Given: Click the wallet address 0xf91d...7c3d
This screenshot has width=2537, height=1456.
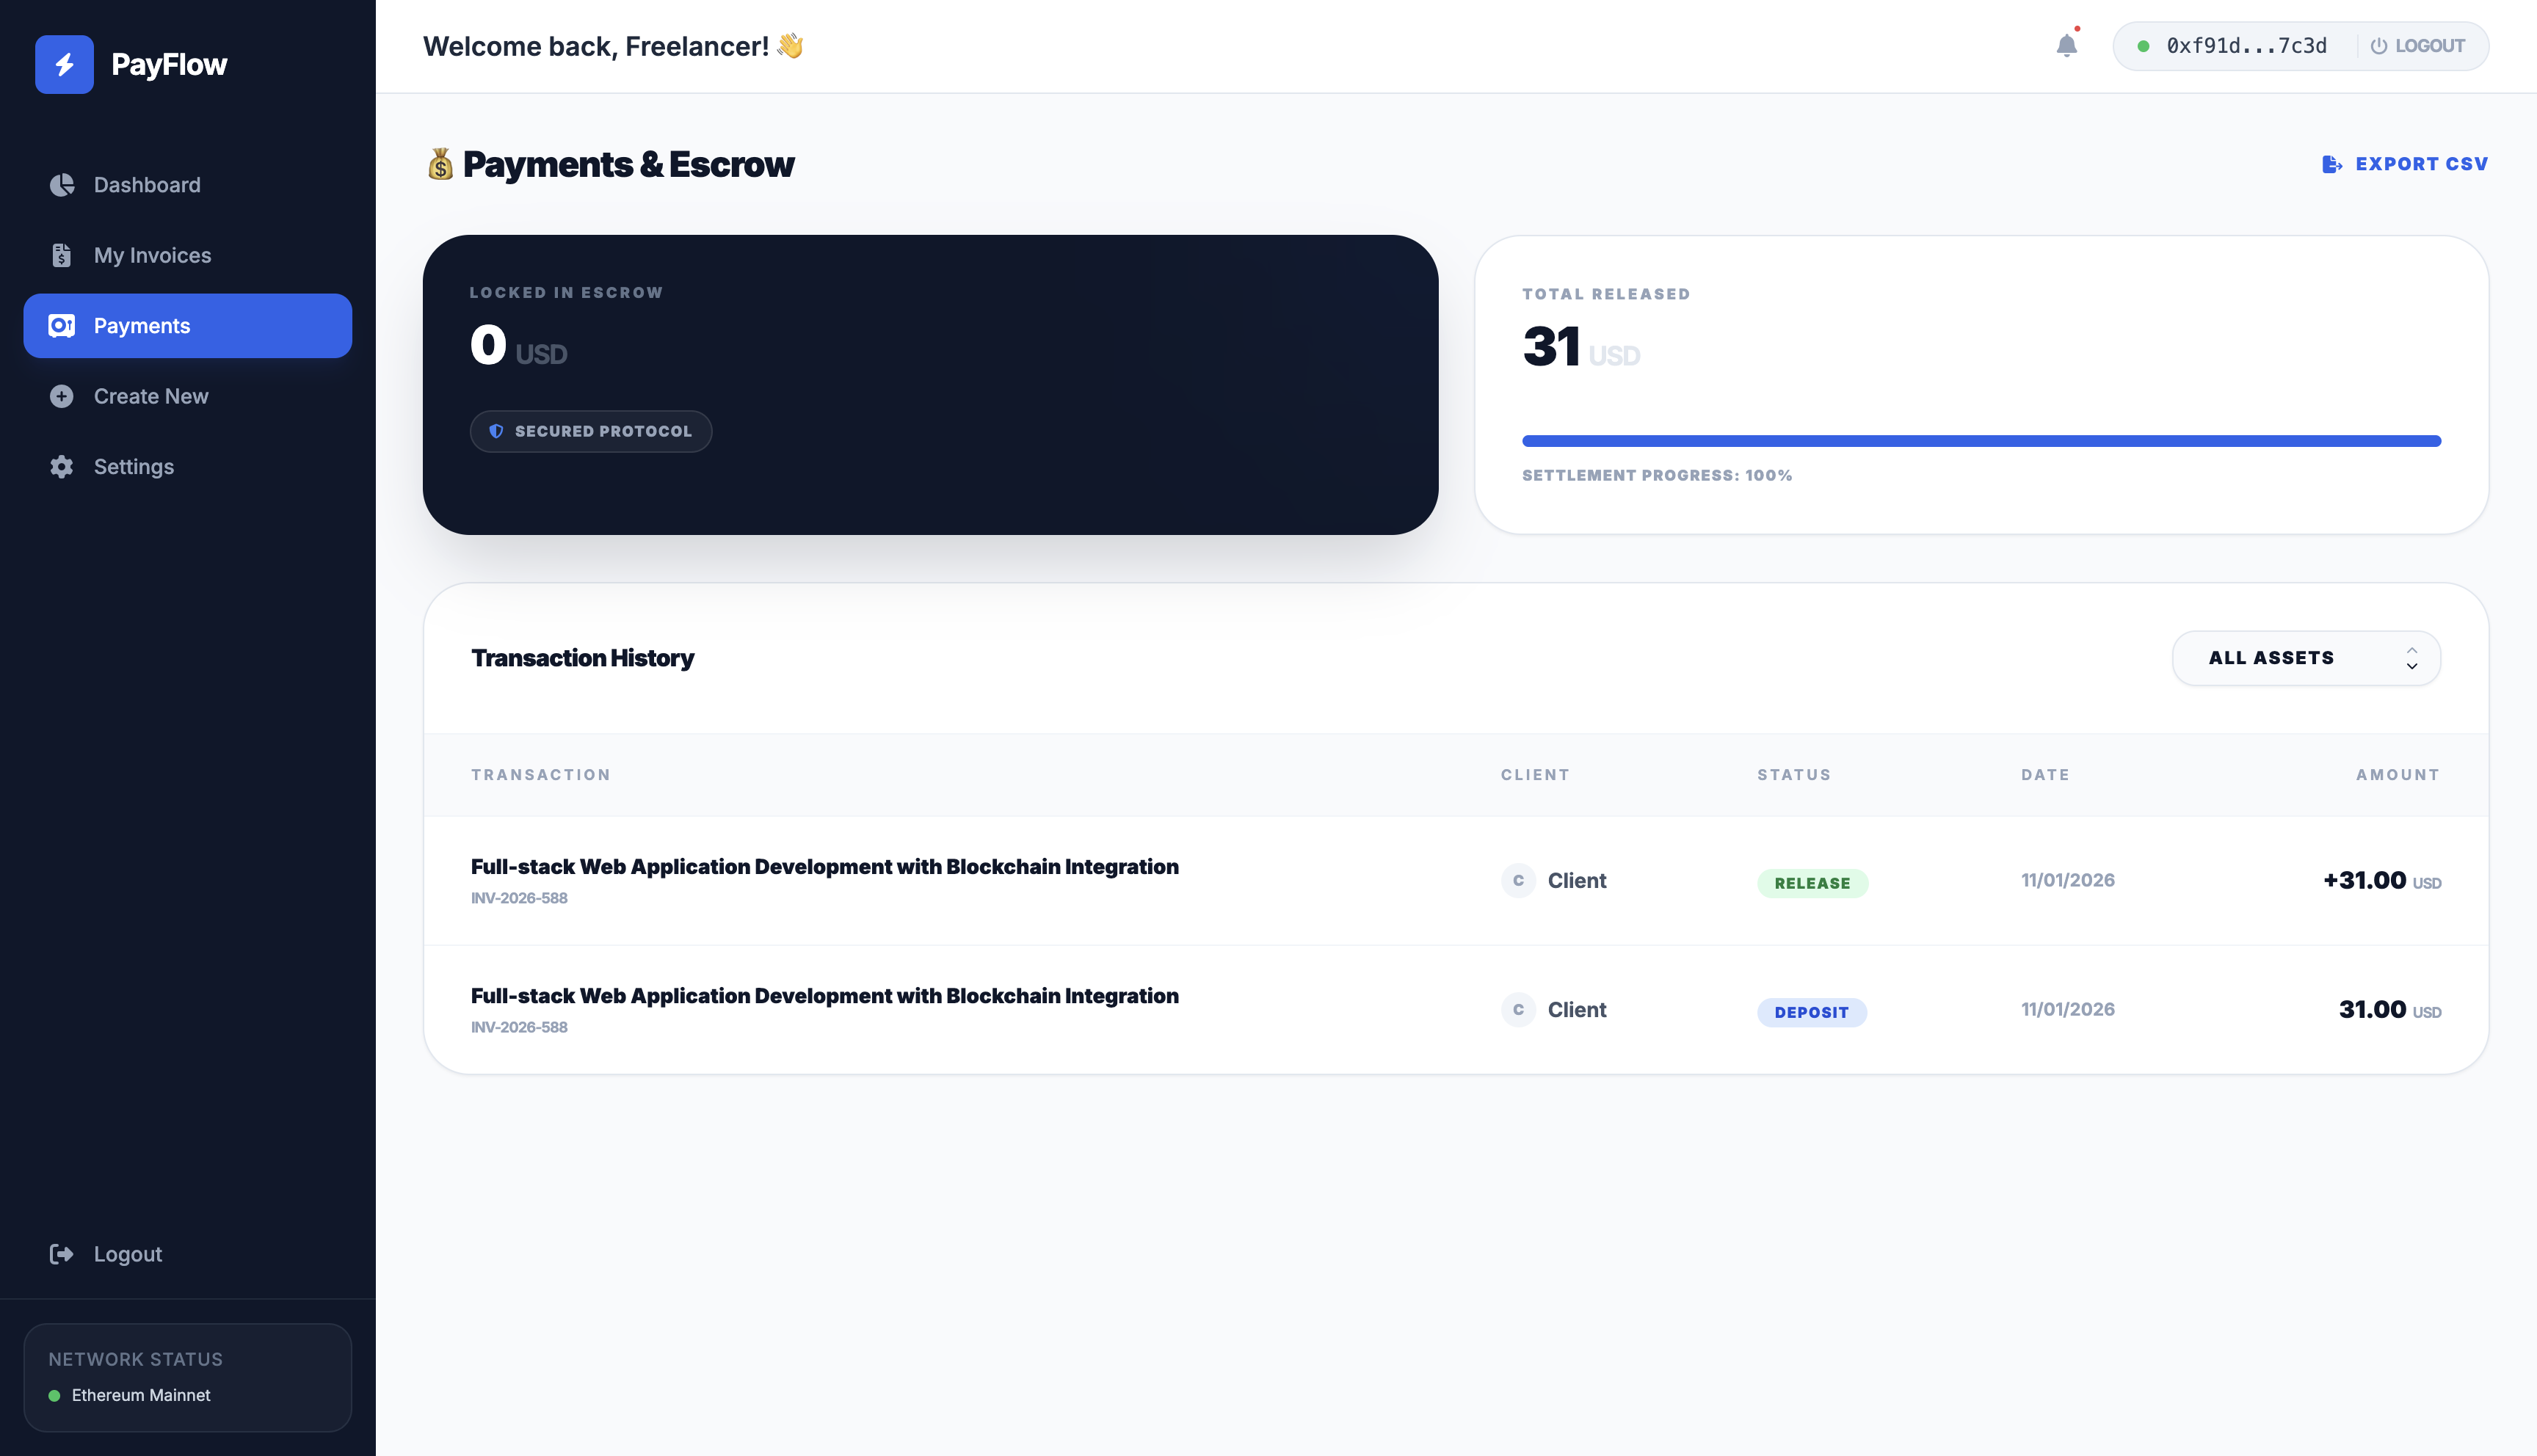Looking at the screenshot, I should [x=2246, y=46].
